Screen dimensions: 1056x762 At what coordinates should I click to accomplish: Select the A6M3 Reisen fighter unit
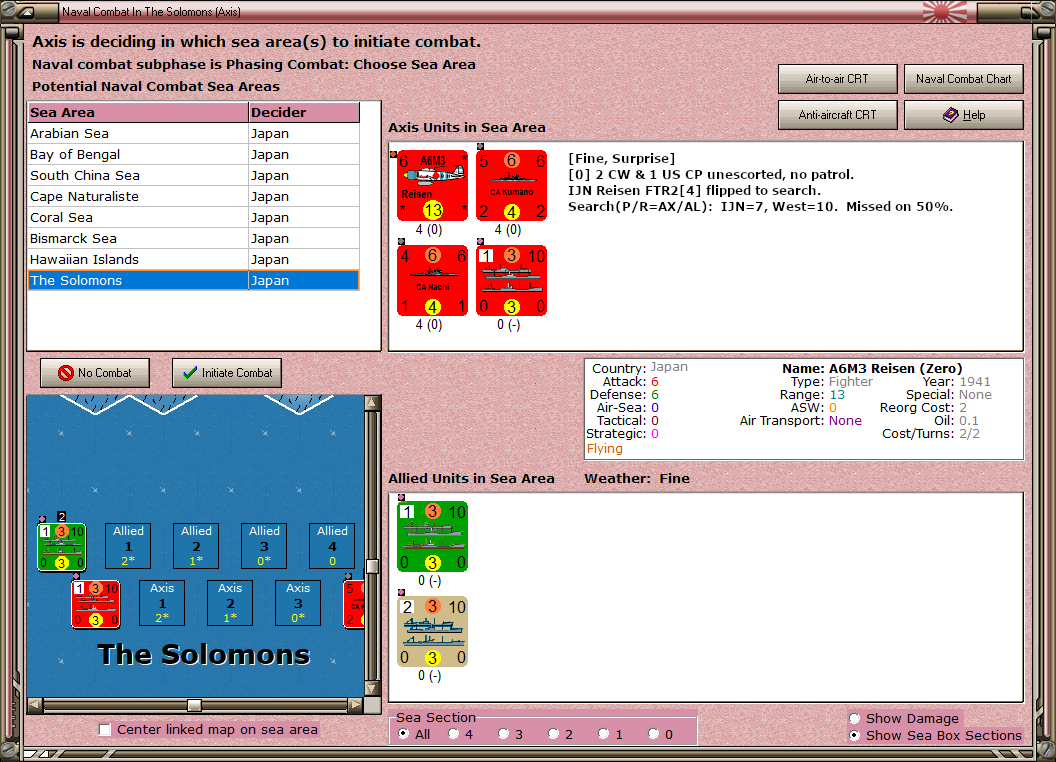(432, 185)
